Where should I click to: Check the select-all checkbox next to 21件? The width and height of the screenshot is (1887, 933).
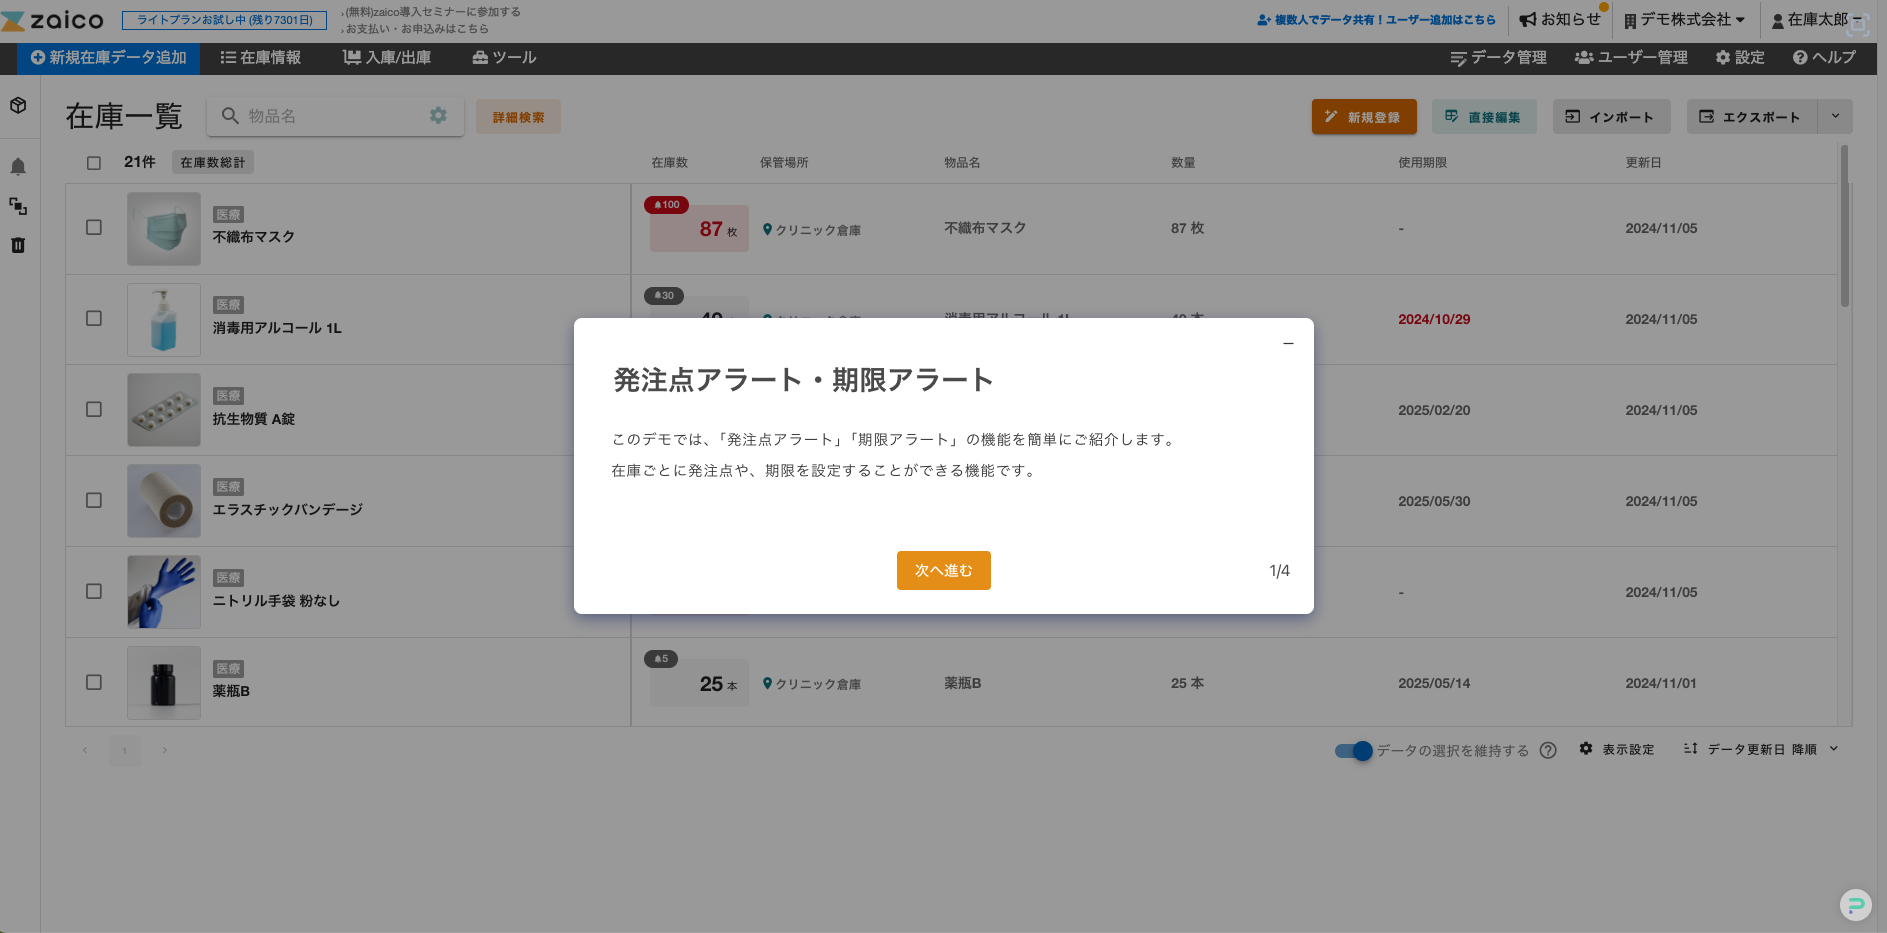point(94,163)
